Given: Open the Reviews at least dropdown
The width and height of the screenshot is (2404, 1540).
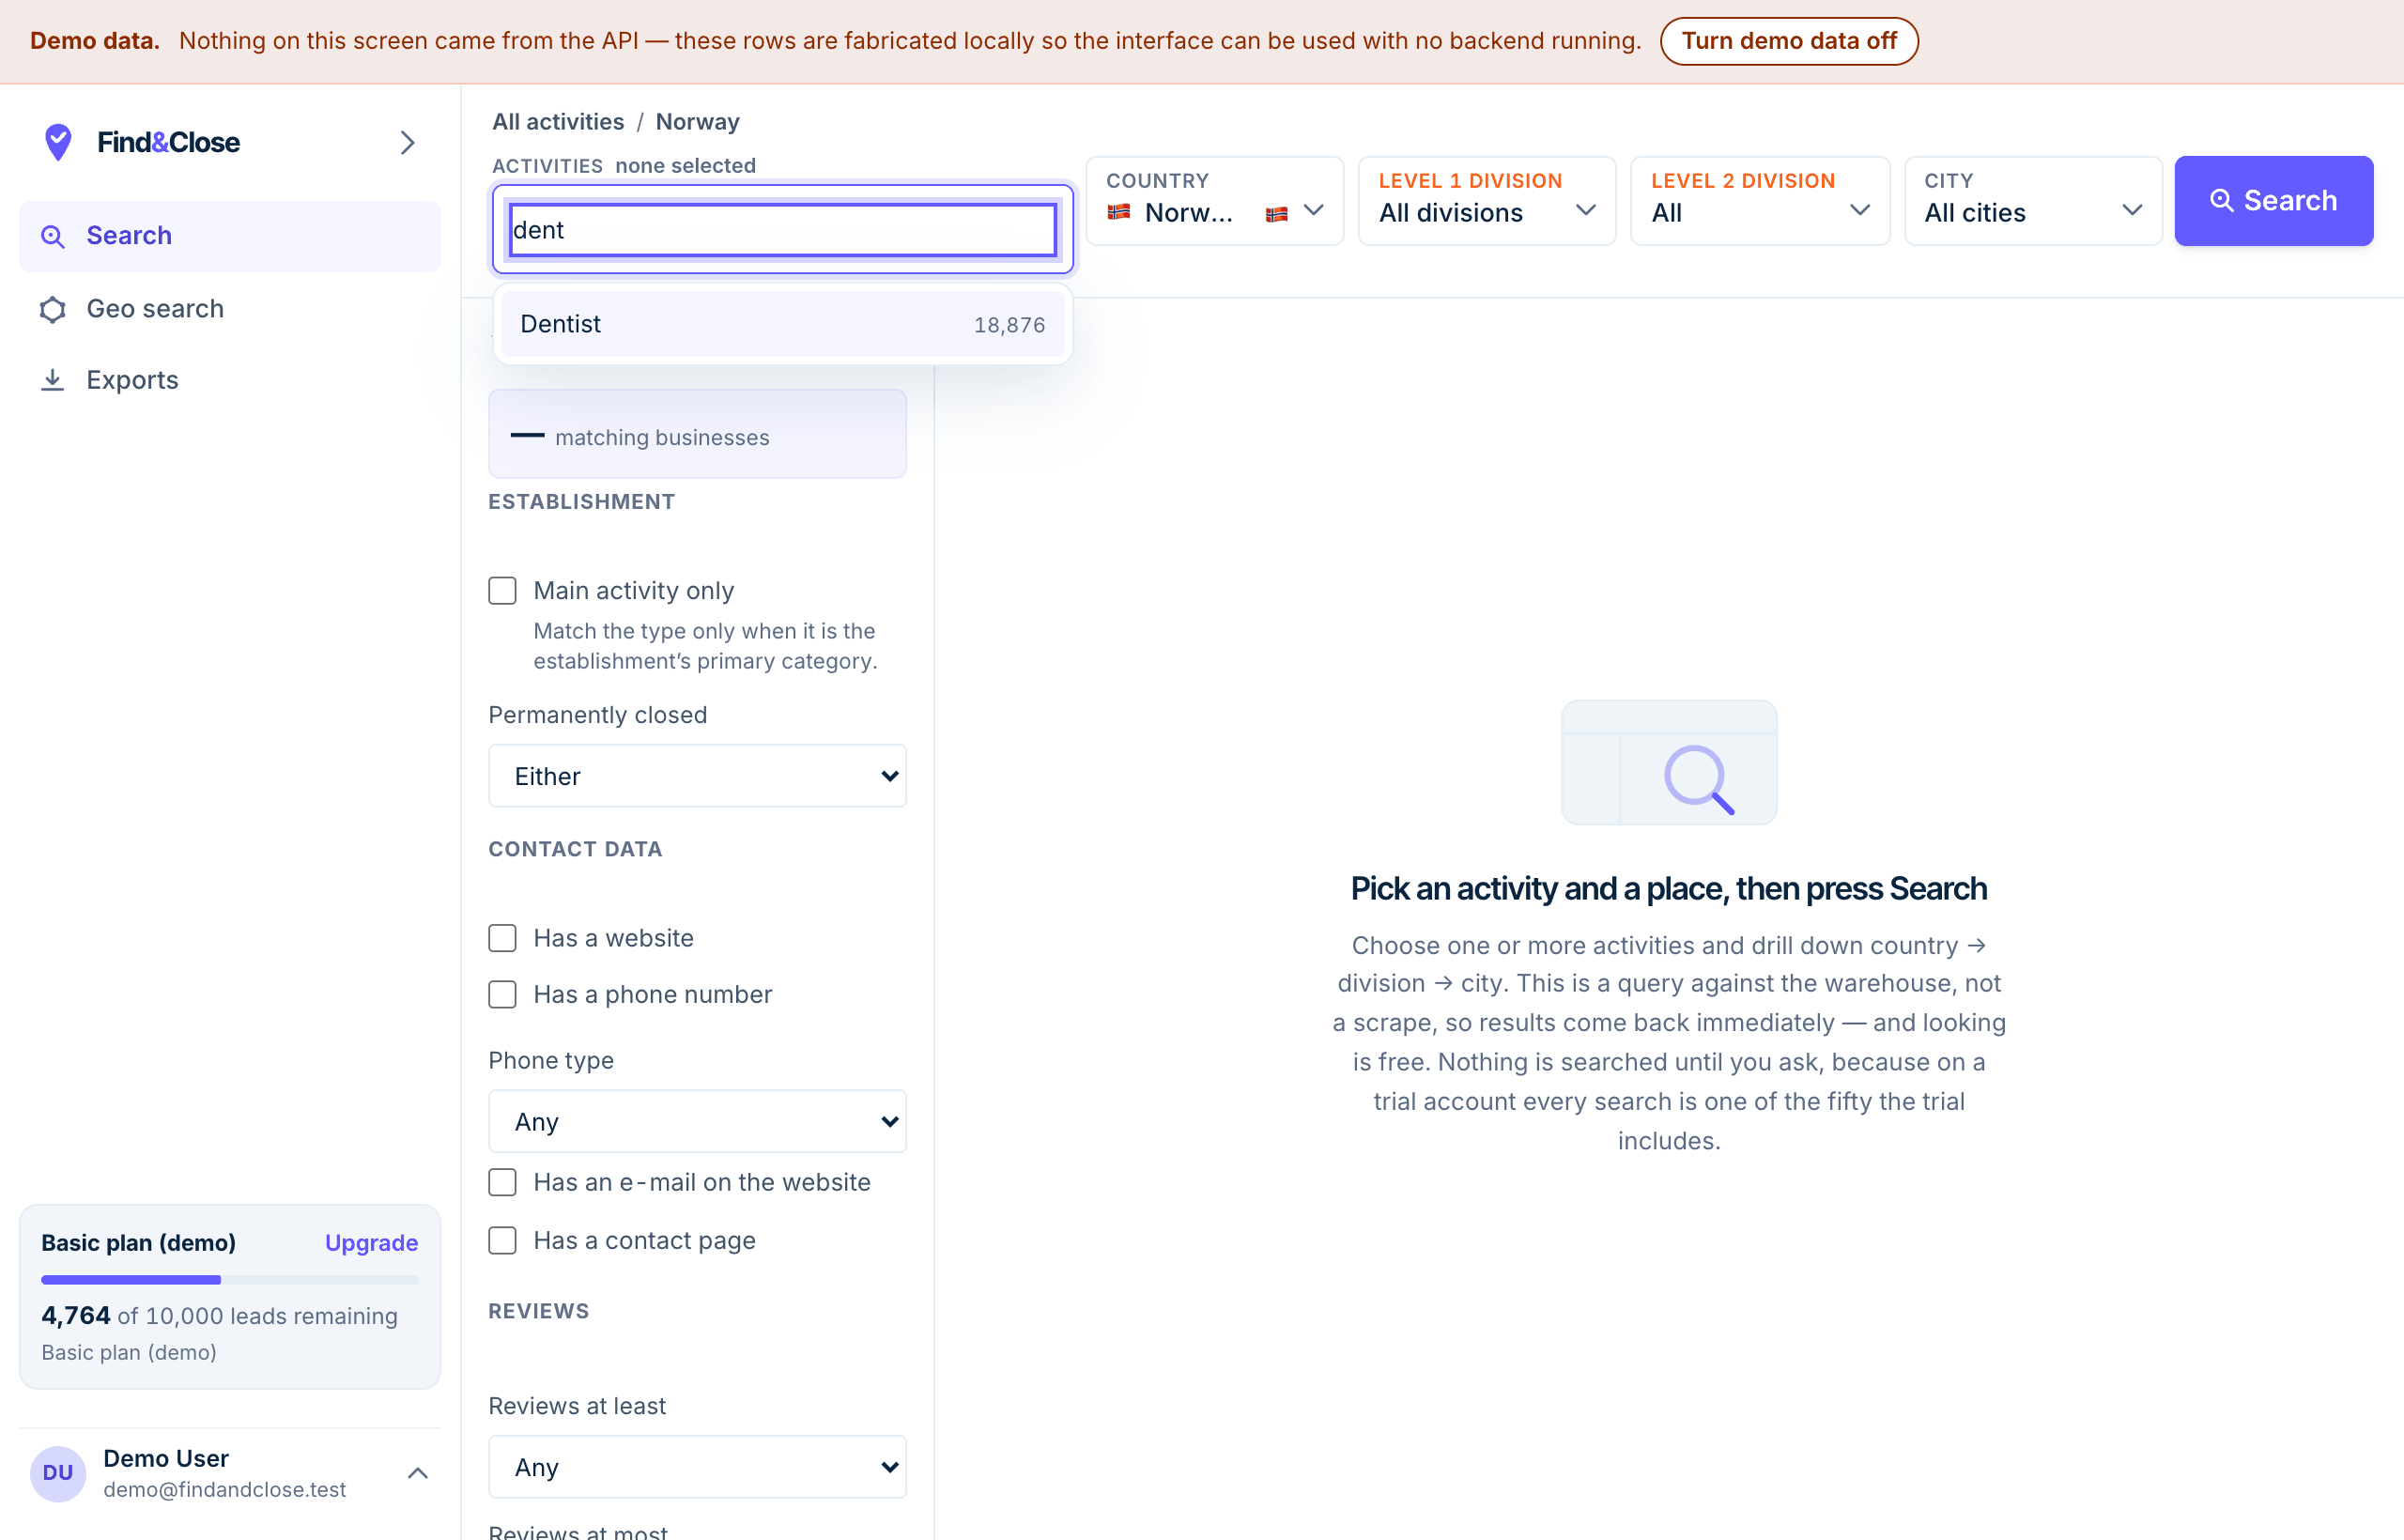Looking at the screenshot, I should [x=697, y=1467].
